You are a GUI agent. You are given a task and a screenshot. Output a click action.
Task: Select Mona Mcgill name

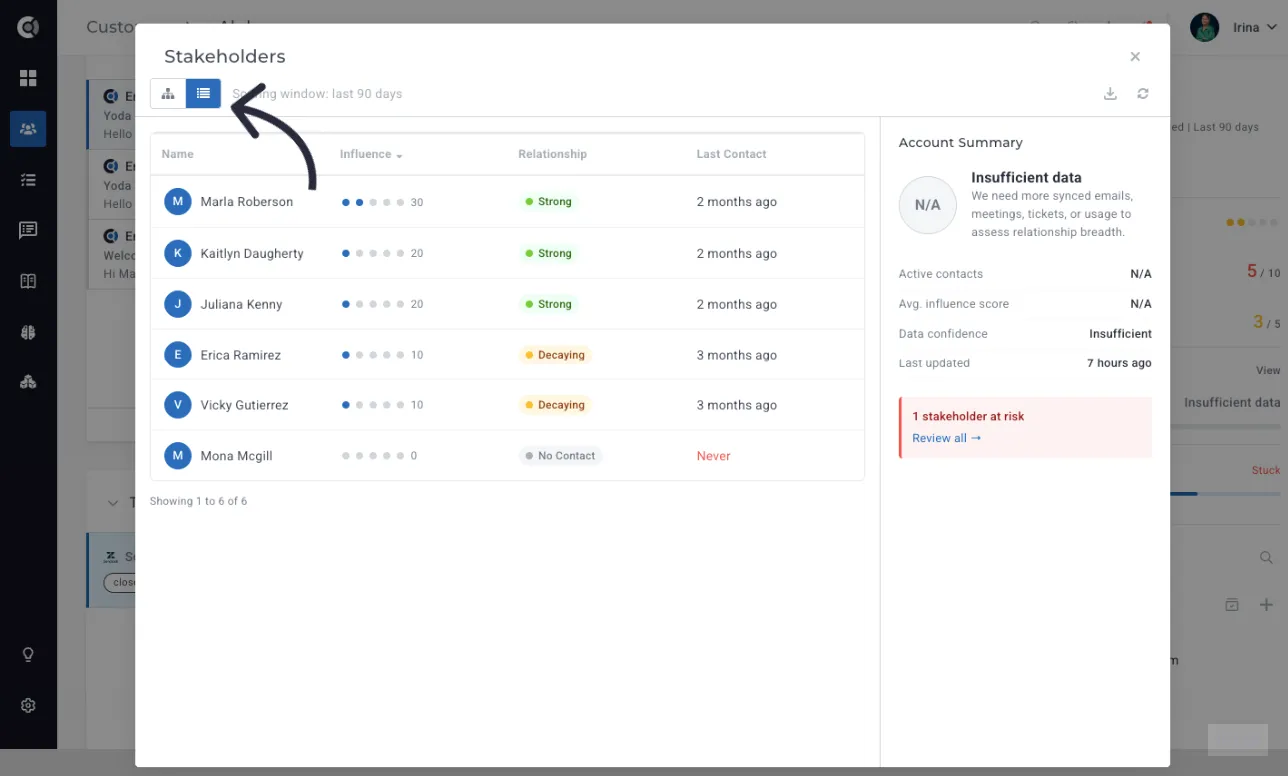tap(236, 456)
